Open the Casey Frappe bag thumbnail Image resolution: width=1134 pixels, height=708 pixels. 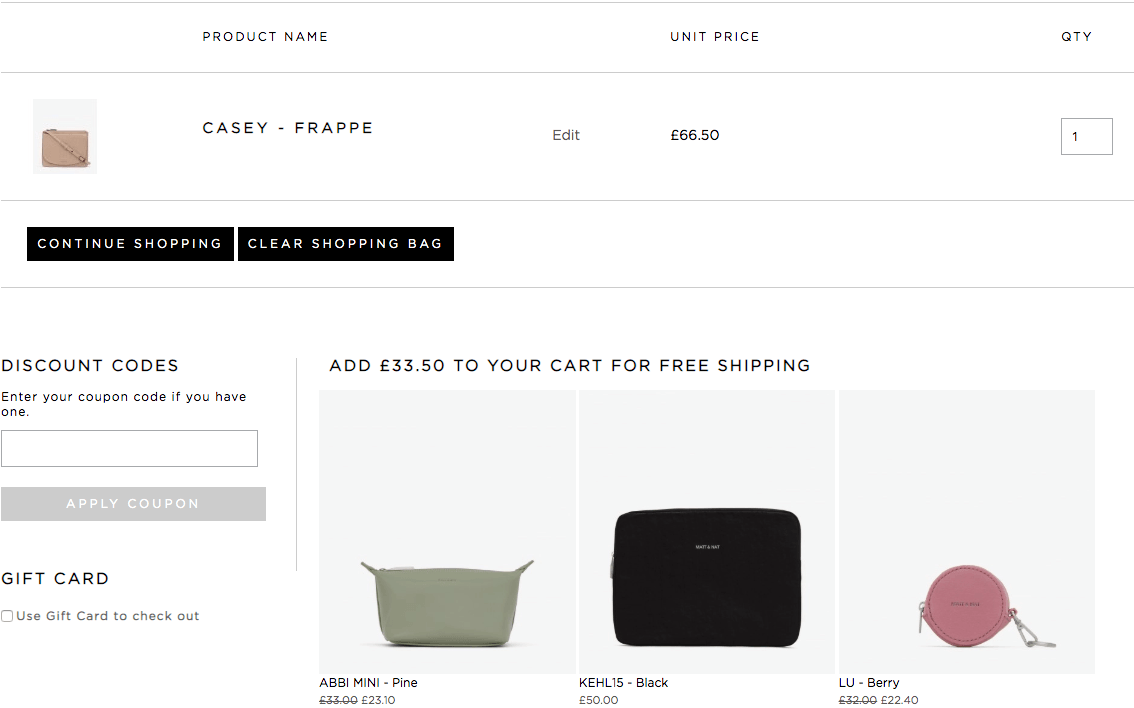click(65, 136)
